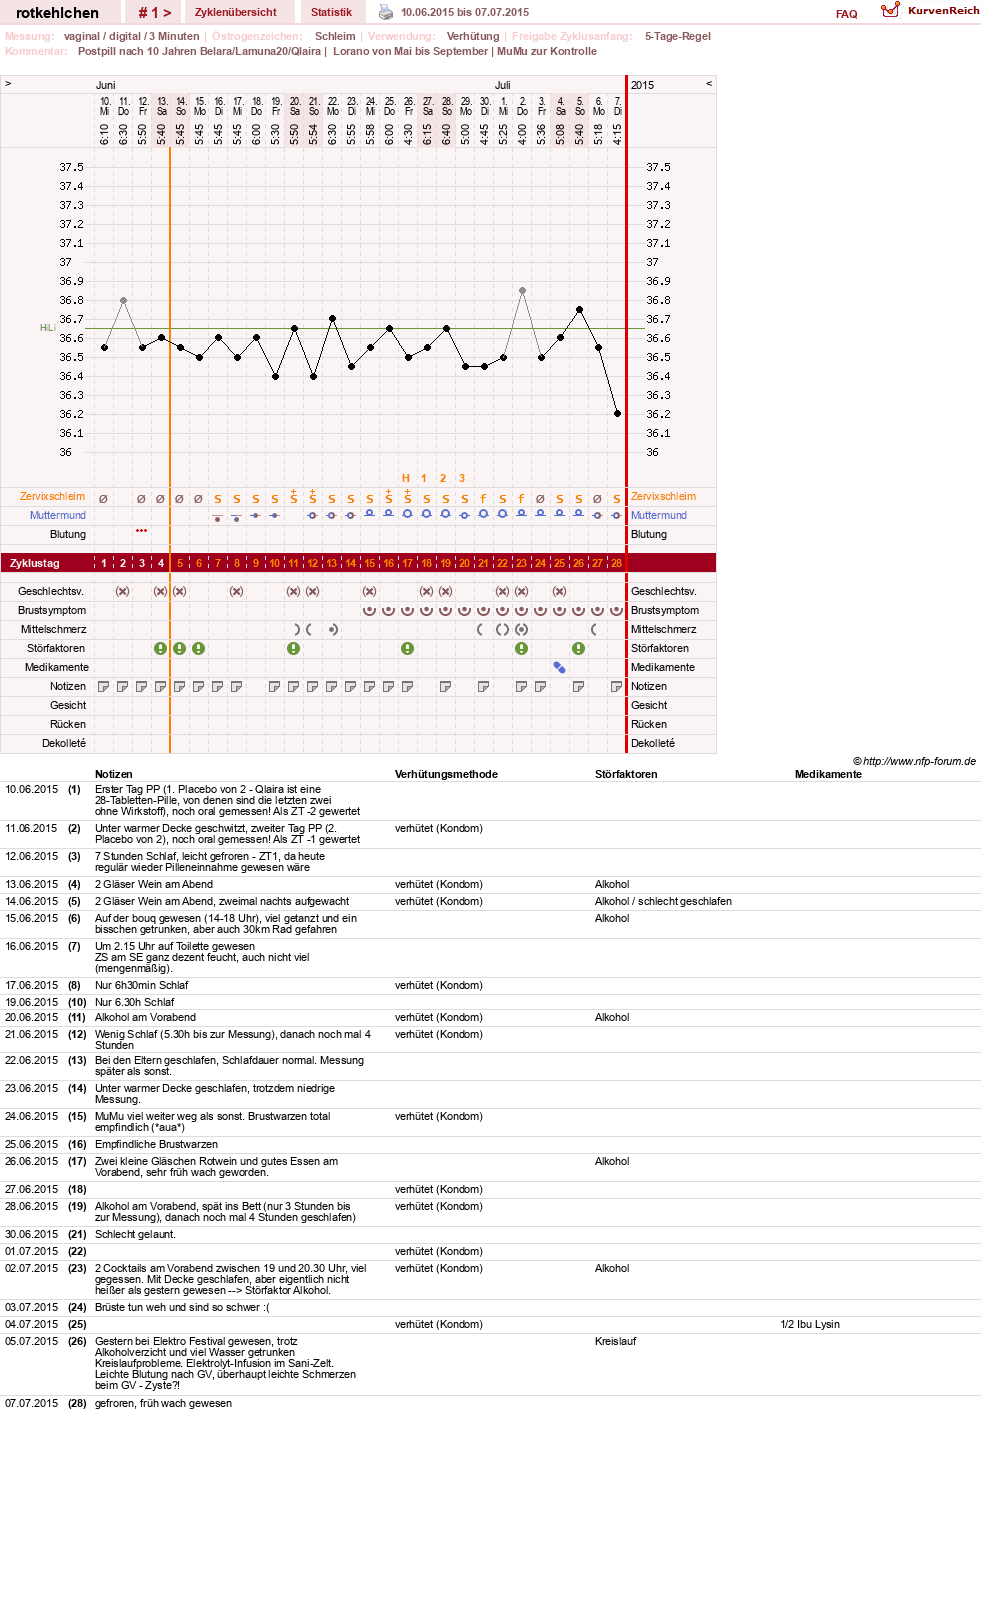The width and height of the screenshot is (981, 1622).
Task: Click the '2 Gläser Wein am Abend' note for 13.06.2015
Action: tap(154, 884)
